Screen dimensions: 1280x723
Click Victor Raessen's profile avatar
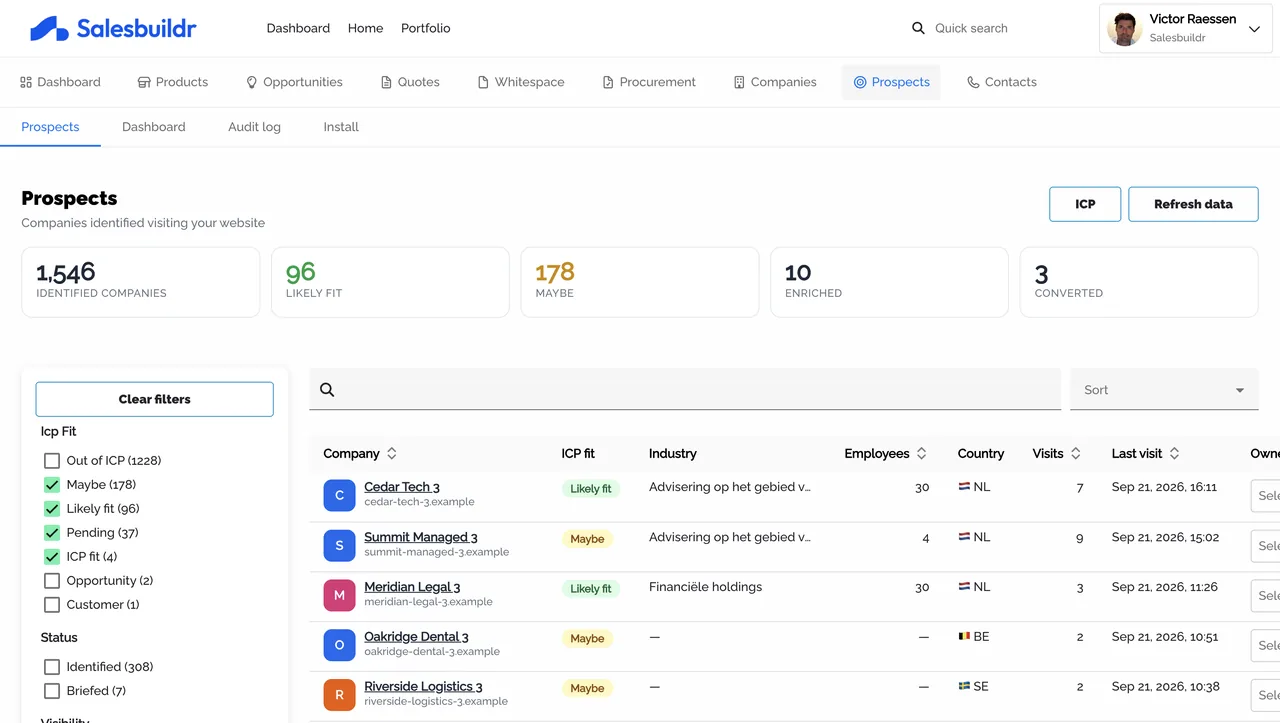(x=1125, y=29)
